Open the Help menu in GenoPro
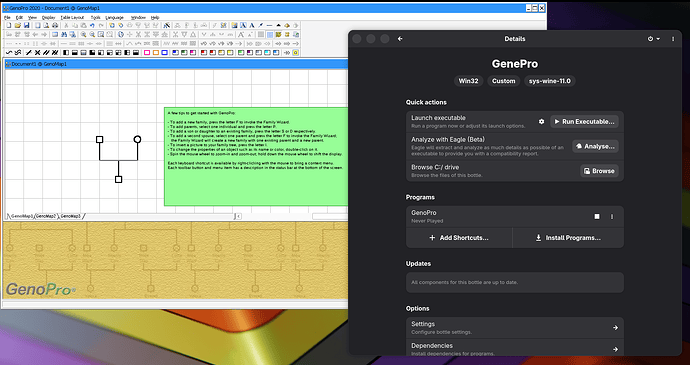This screenshot has width=690, height=365. tap(155, 18)
